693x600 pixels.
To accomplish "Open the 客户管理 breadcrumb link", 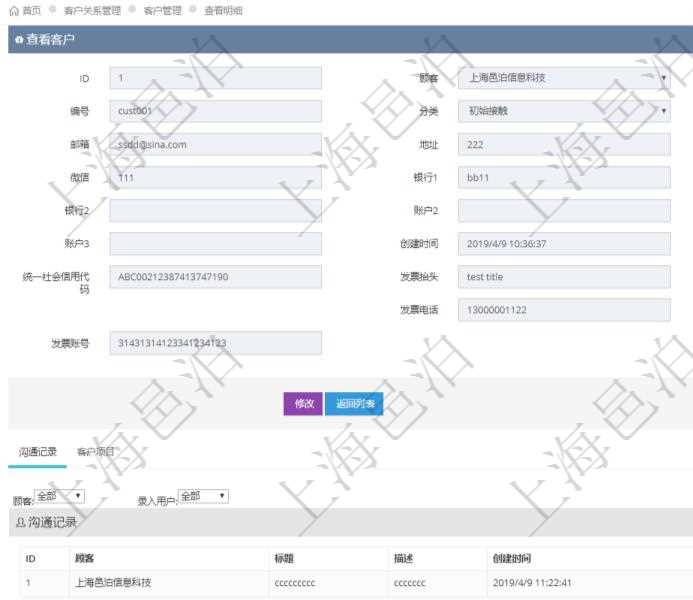I will (163, 11).
